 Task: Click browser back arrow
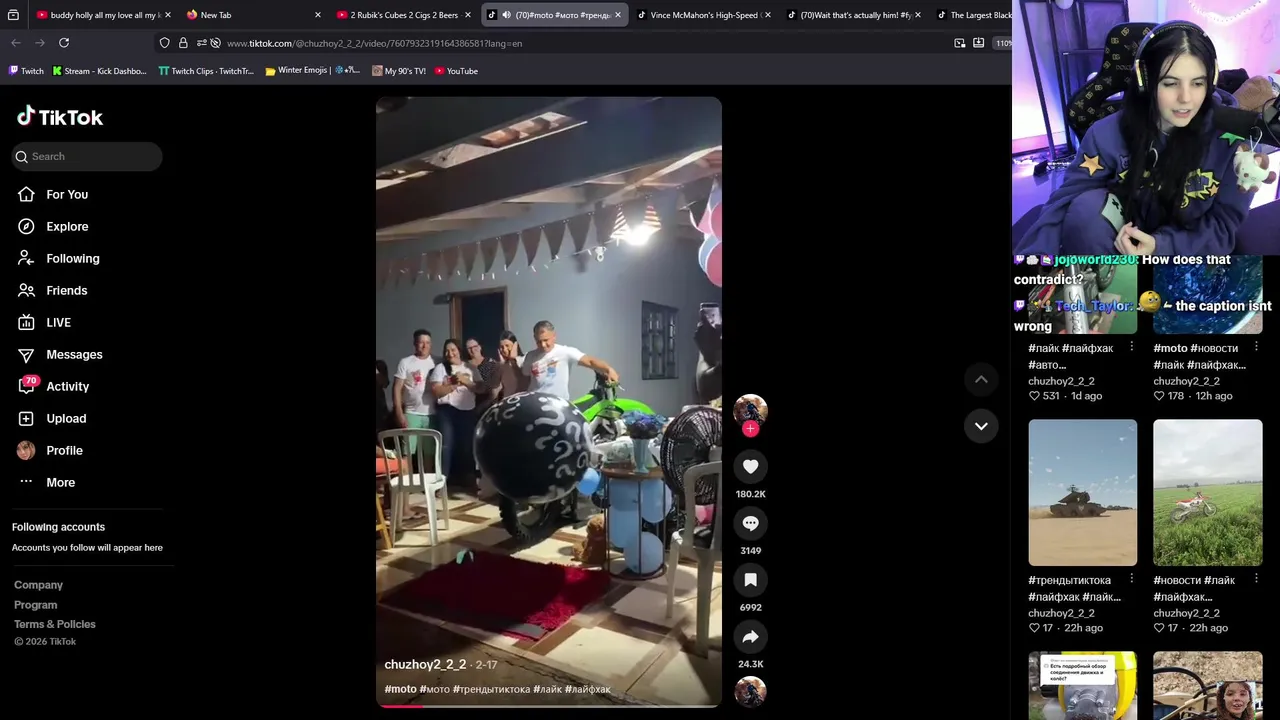(16, 43)
